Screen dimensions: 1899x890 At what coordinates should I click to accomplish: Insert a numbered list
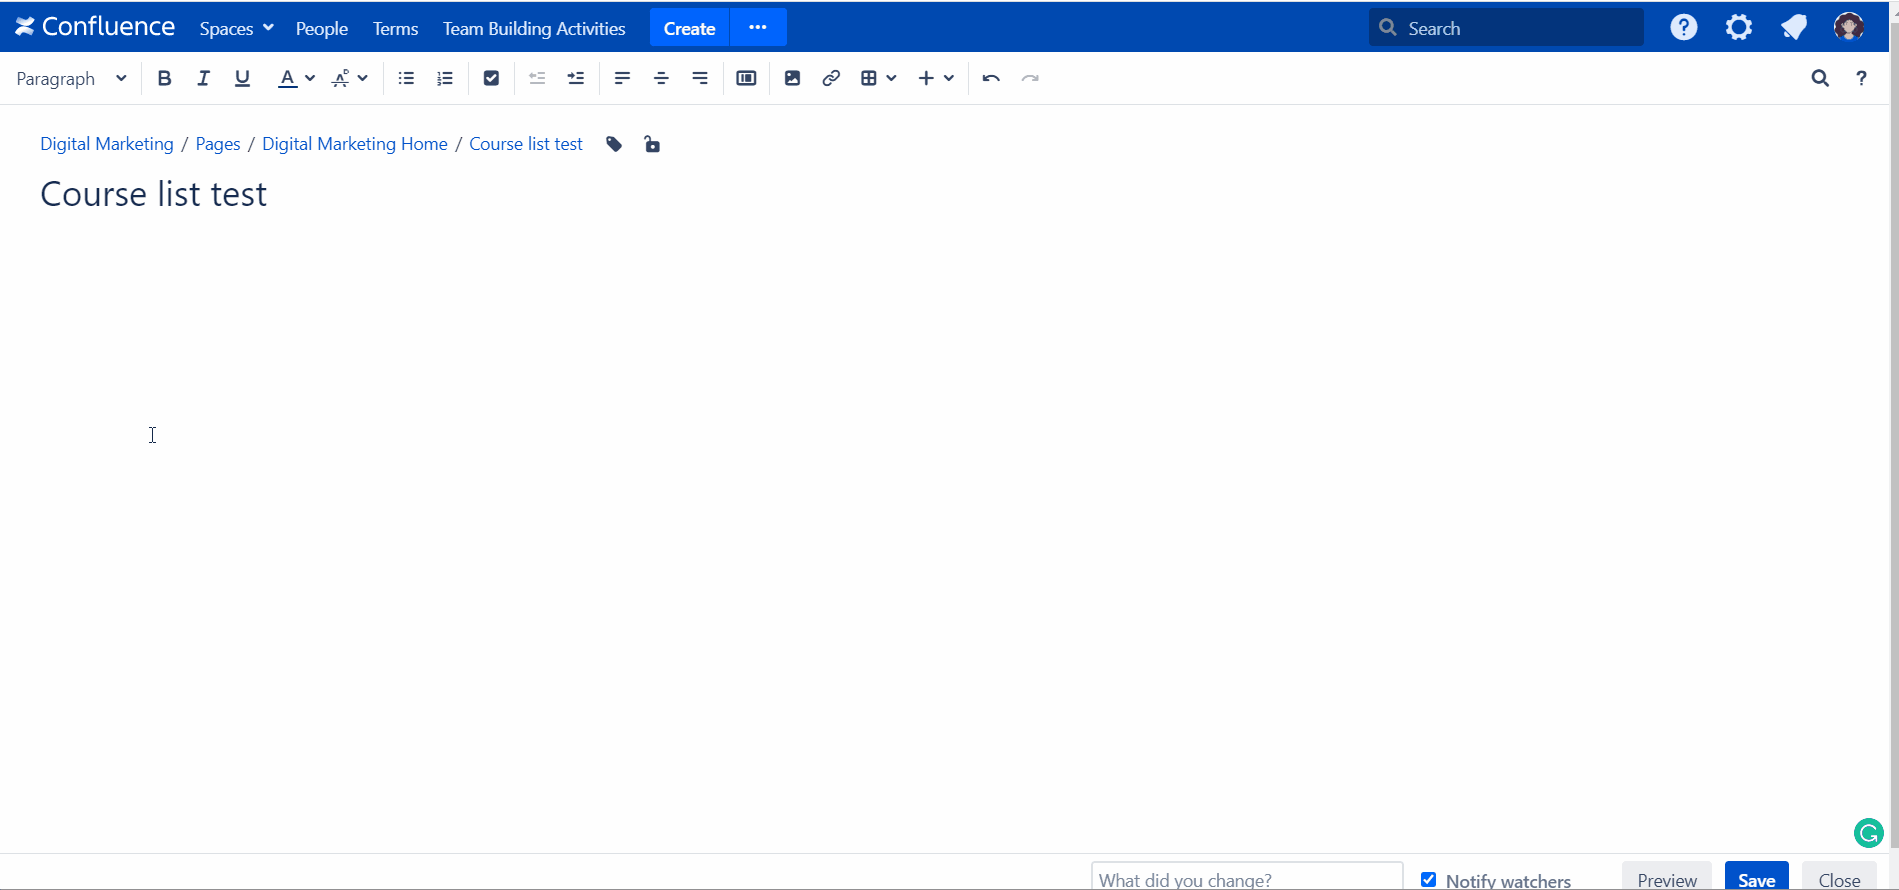[445, 78]
